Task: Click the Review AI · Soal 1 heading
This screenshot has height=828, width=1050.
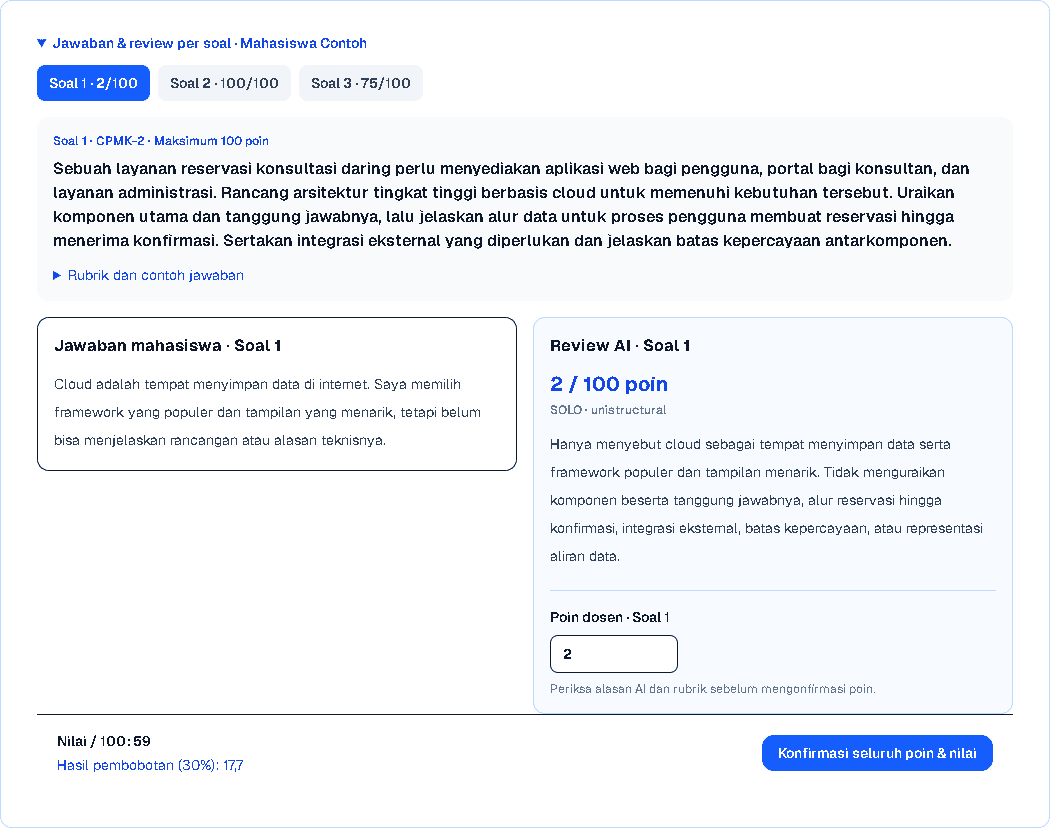Action: coord(619,346)
